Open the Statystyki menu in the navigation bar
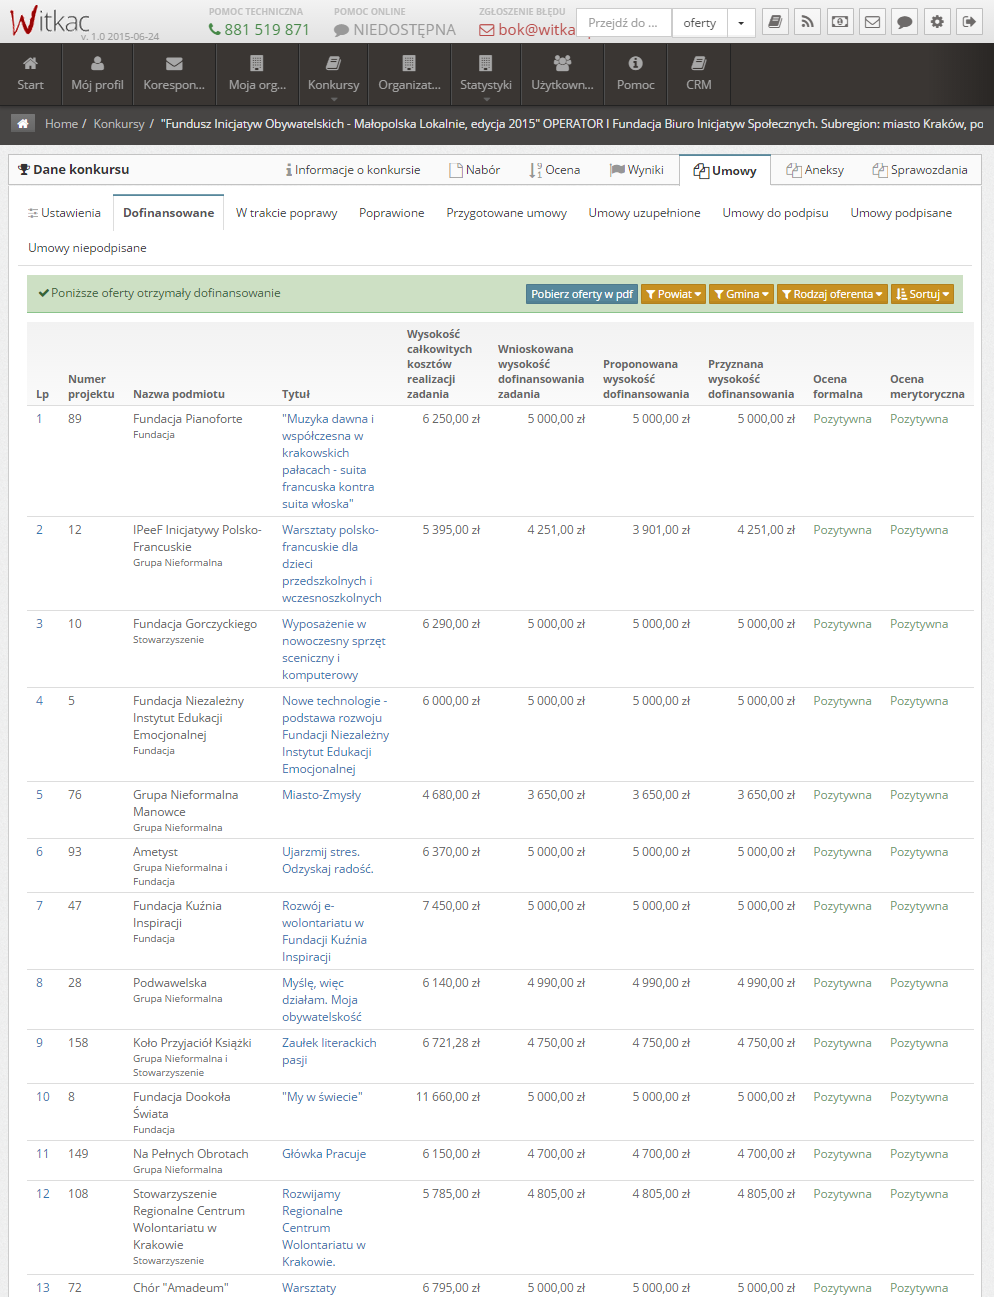Screen dimensions: 994x1297 click(485, 74)
